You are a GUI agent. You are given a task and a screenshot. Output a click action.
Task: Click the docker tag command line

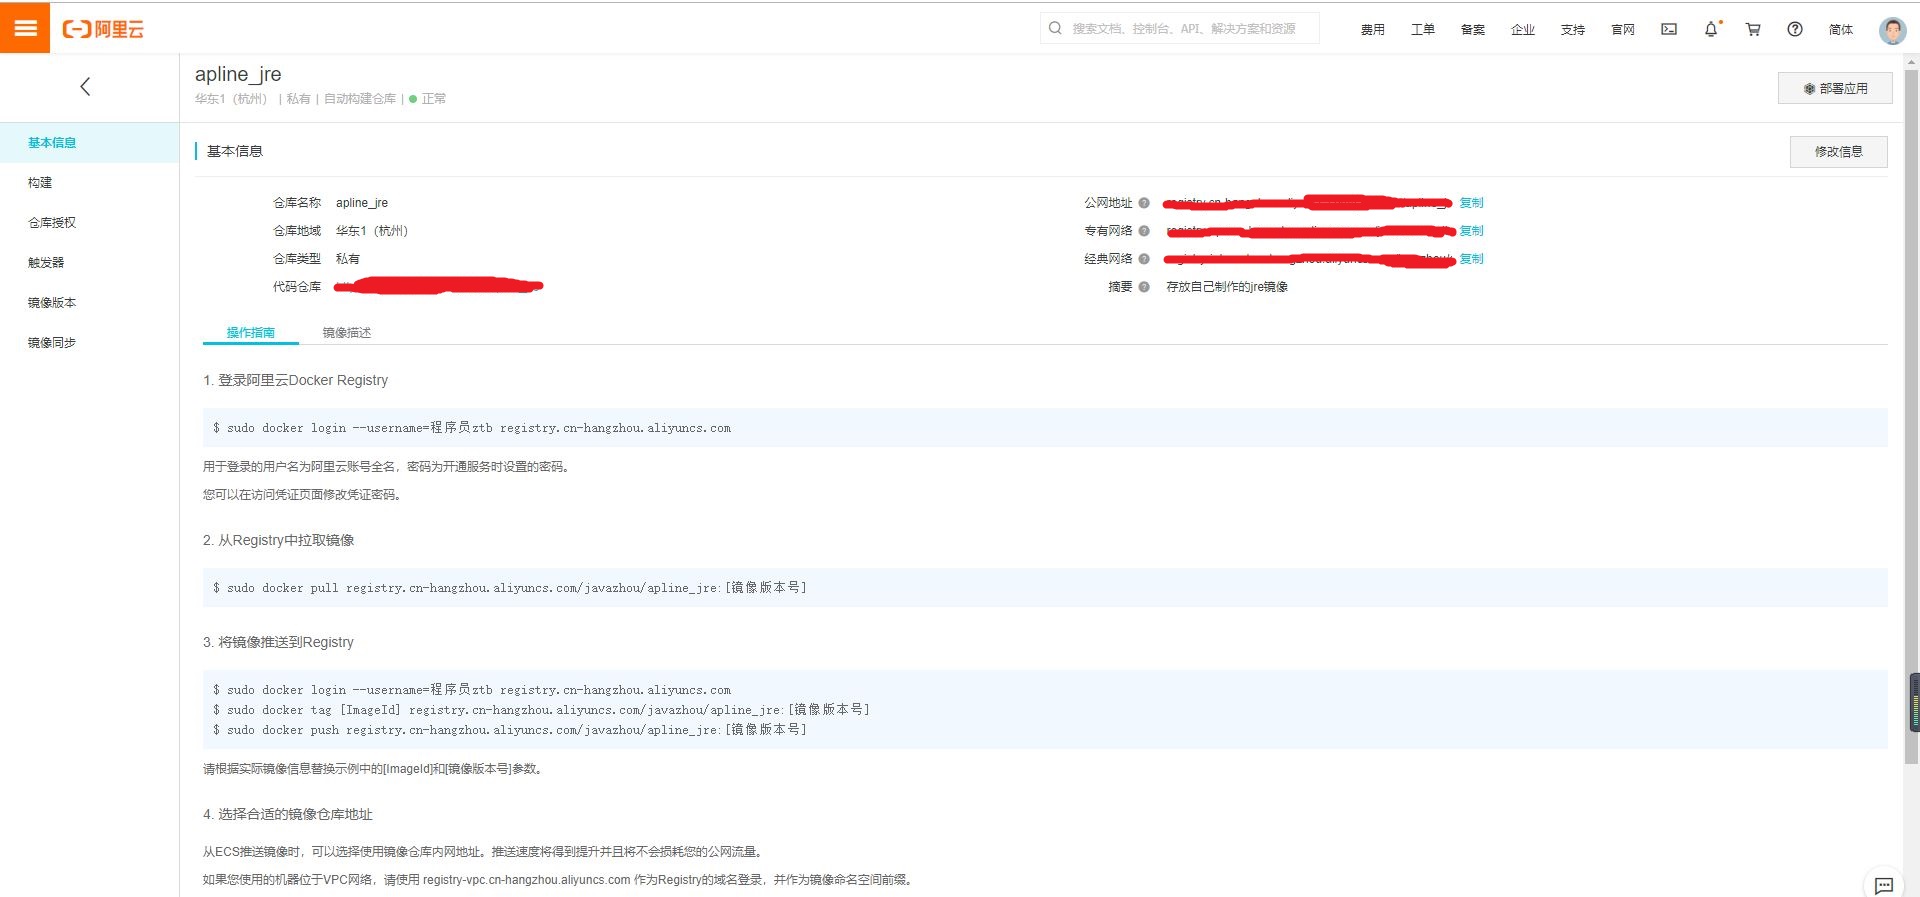541,710
